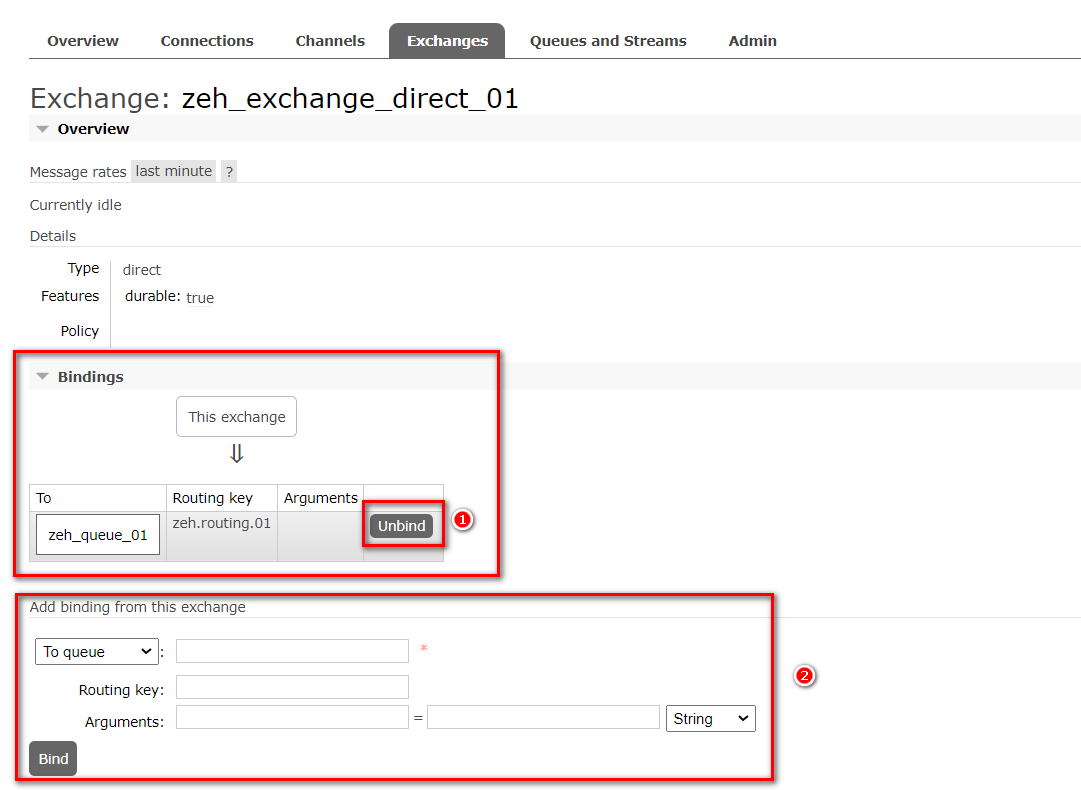Unbind zeh_queue_01 from this exchange
1081x790 pixels.
click(401, 526)
